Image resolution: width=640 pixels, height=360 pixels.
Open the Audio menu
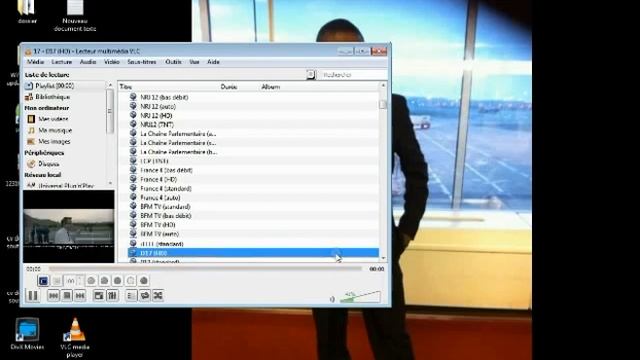click(x=88, y=62)
